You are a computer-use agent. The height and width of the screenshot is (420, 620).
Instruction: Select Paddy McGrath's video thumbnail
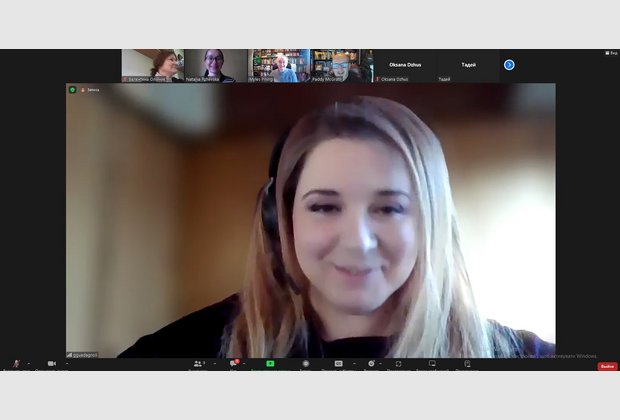[342, 66]
